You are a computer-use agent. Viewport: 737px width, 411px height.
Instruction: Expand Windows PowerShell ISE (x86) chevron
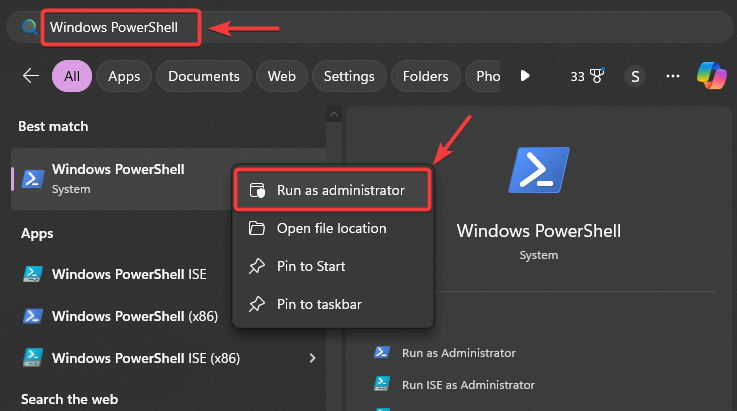point(312,357)
